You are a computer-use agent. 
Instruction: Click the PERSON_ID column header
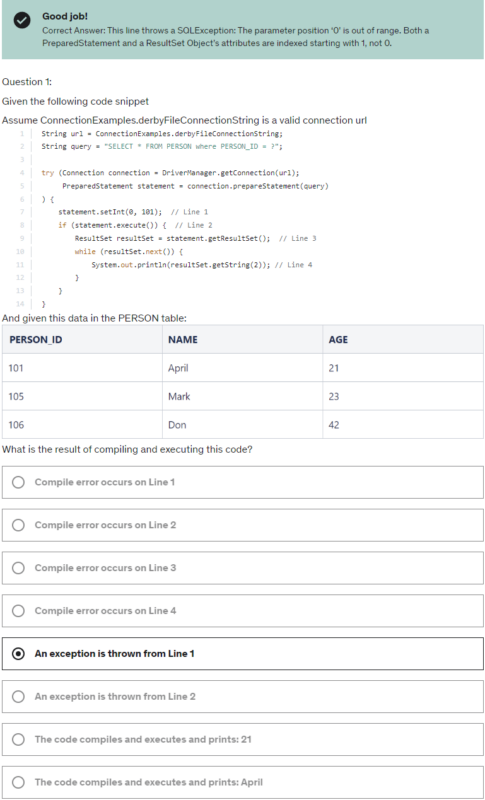coord(82,339)
